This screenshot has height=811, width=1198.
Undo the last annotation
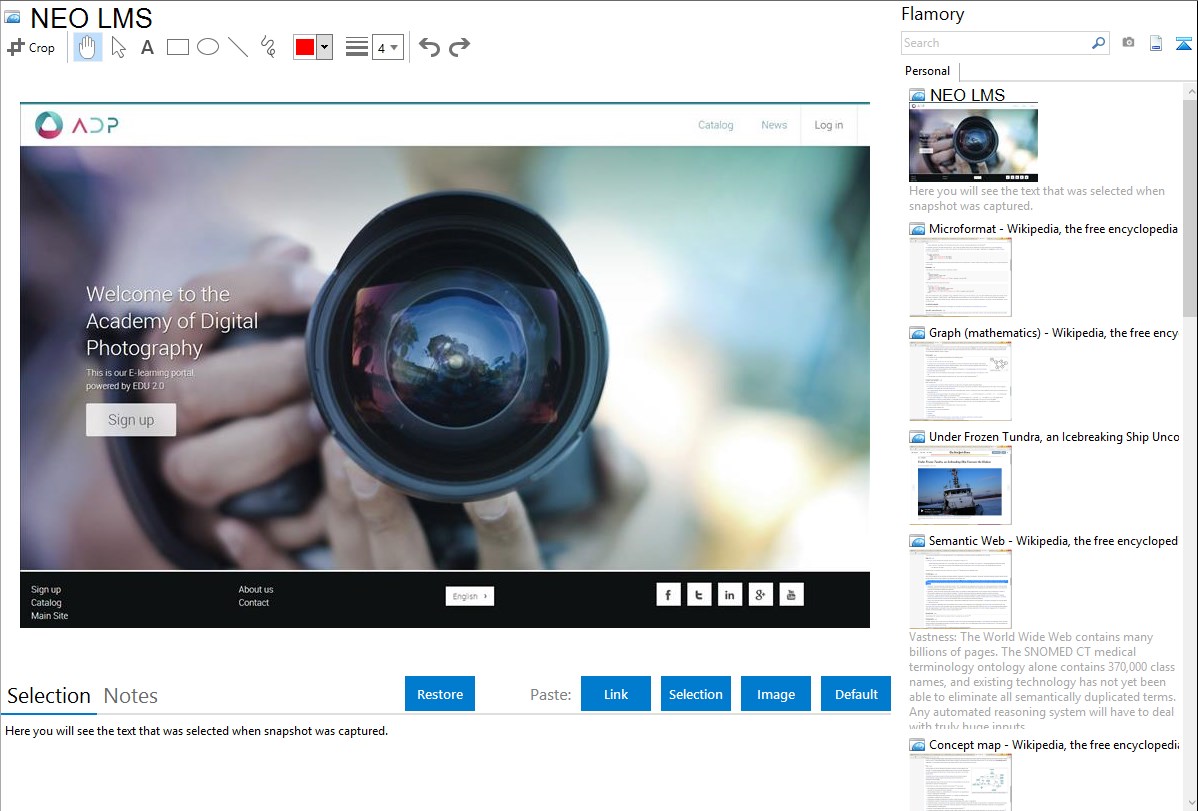(x=429, y=47)
